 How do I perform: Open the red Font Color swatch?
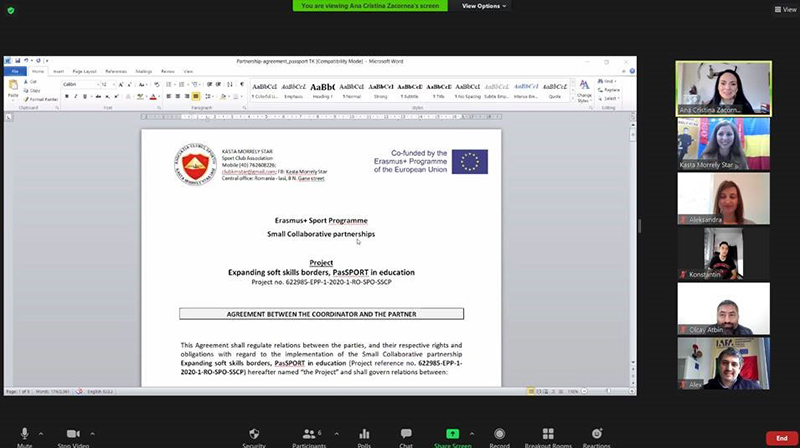[x=153, y=96]
